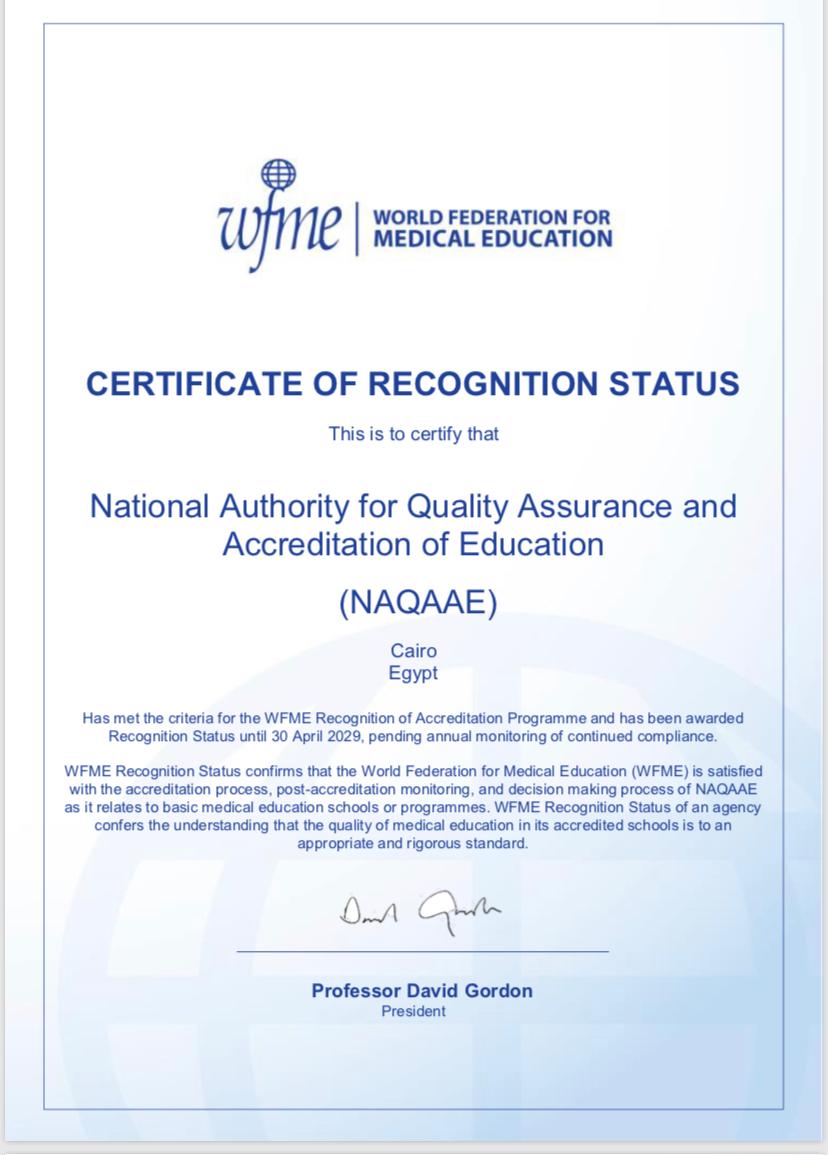Click David Gordon's handwritten signature

pyautogui.click(x=420, y=911)
